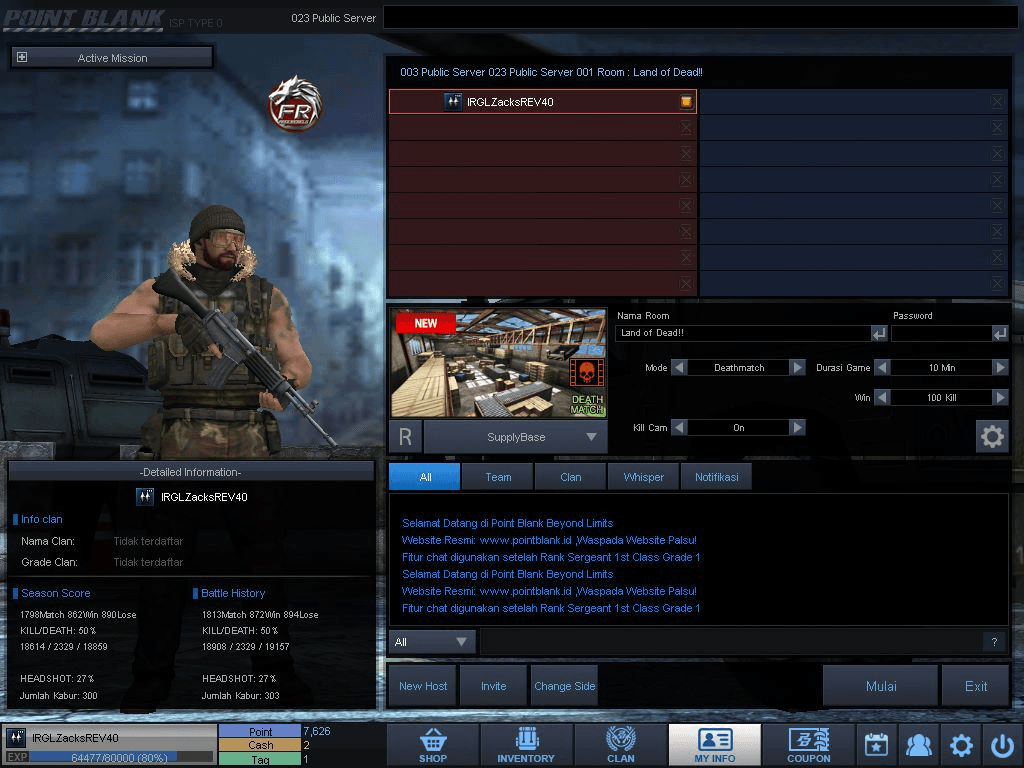Close third blue team slot
The image size is (1024, 768).
[x=997, y=153]
